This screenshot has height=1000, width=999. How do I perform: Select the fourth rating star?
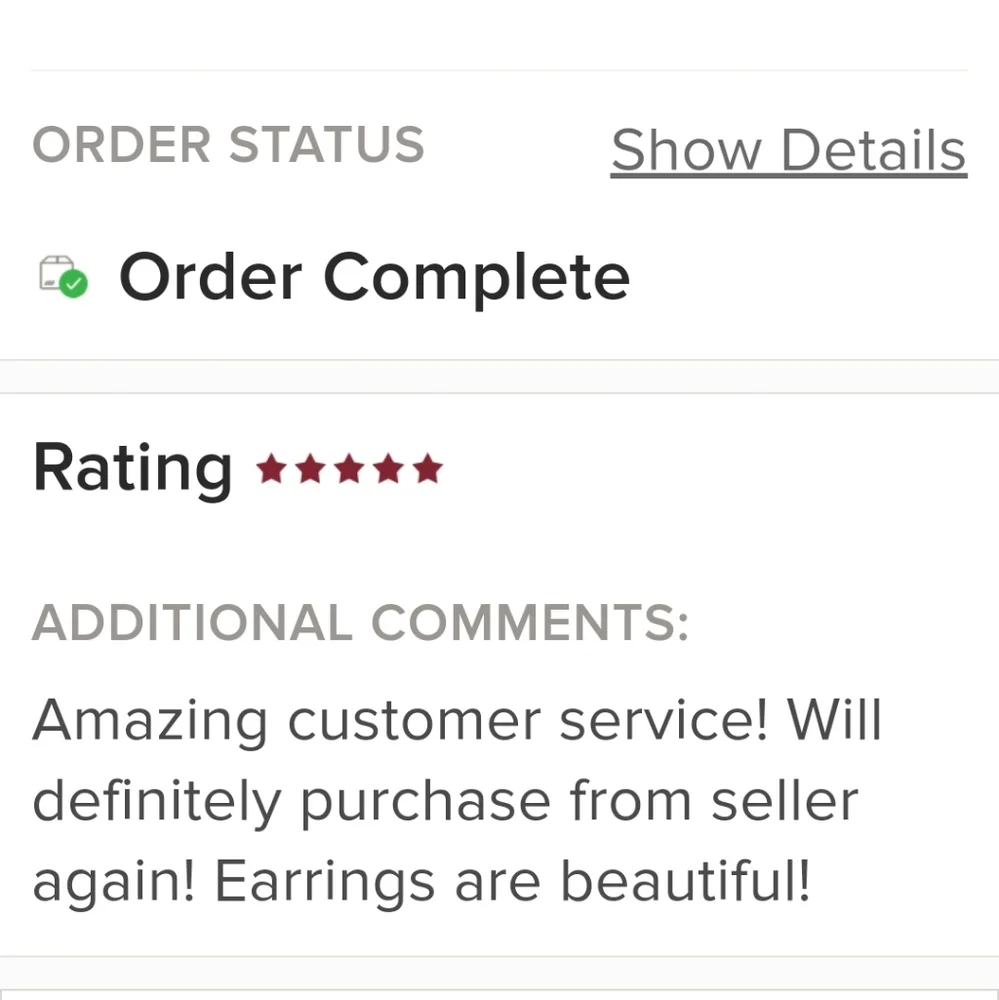point(388,469)
